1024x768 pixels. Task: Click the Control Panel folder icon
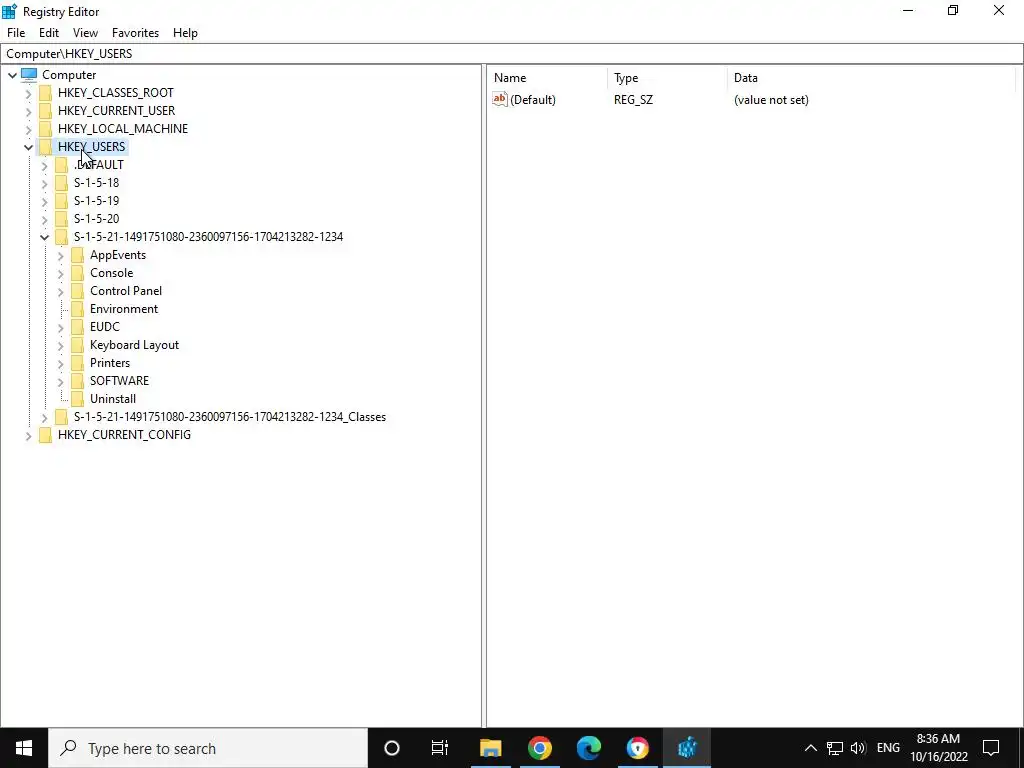(77, 291)
